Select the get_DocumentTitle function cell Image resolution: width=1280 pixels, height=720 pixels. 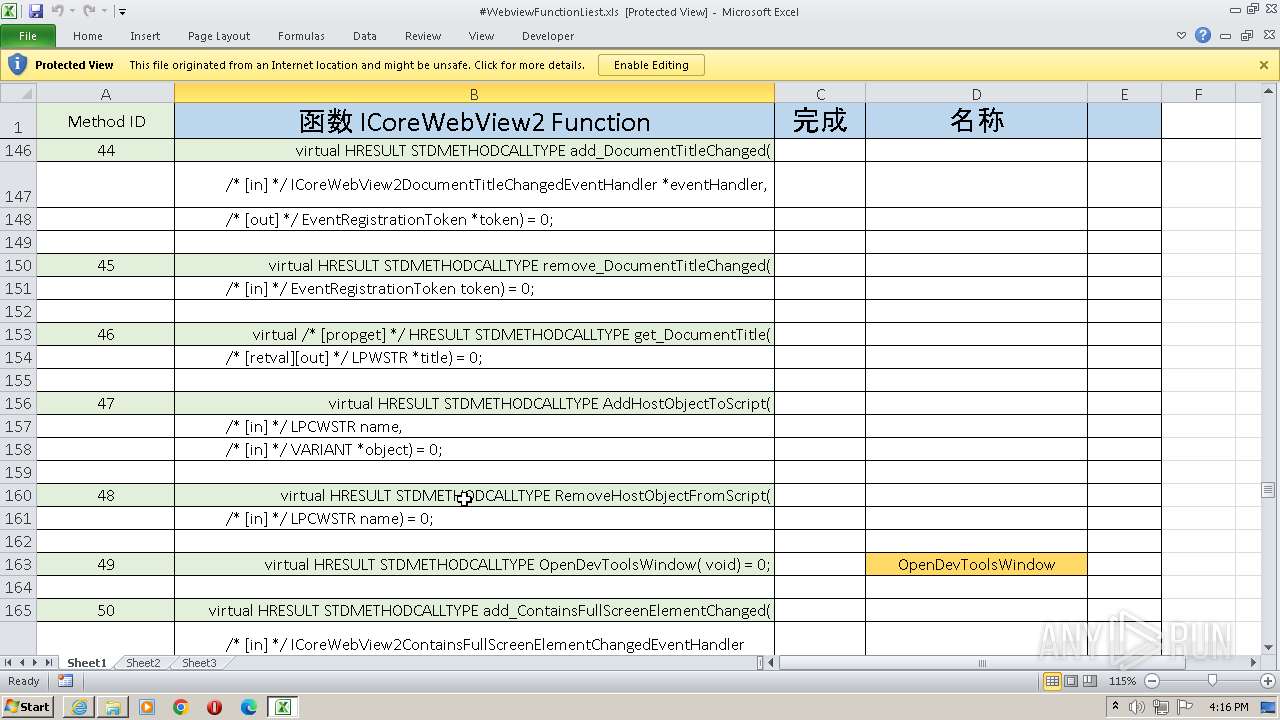point(474,334)
